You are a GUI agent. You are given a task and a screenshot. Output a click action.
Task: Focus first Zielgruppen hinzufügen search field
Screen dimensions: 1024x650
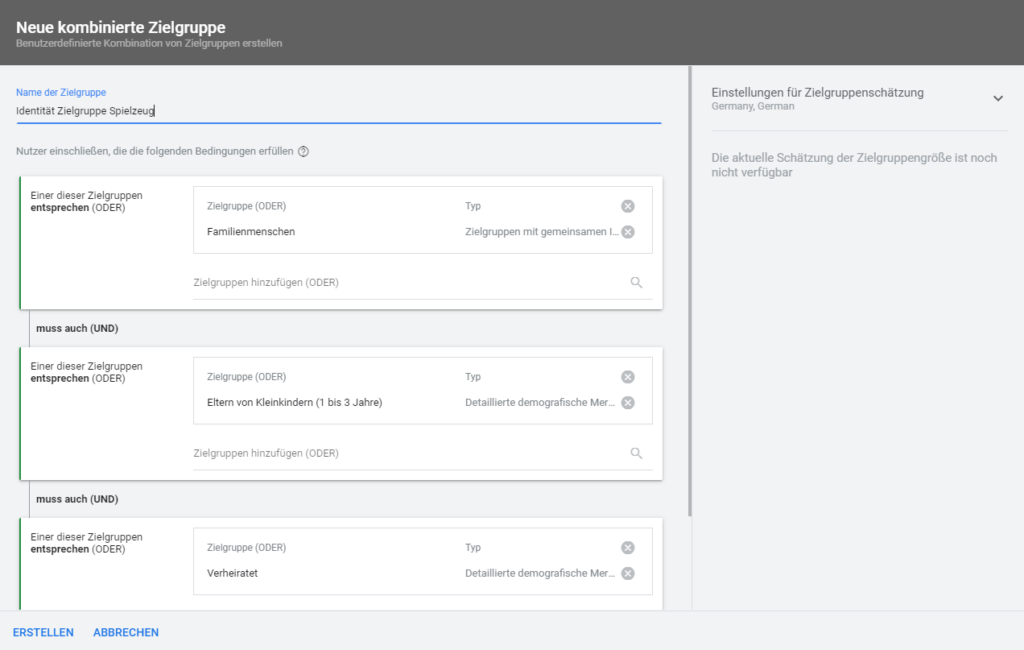click(x=405, y=283)
